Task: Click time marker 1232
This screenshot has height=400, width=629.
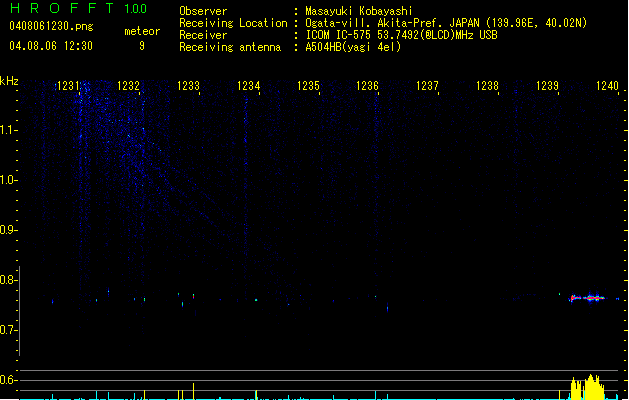Action: coord(128,86)
